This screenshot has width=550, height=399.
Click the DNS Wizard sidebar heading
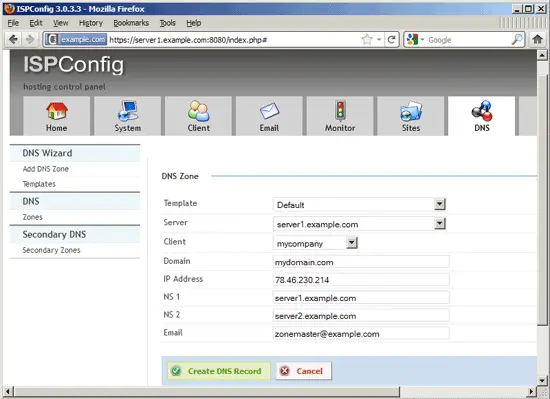[x=47, y=153]
